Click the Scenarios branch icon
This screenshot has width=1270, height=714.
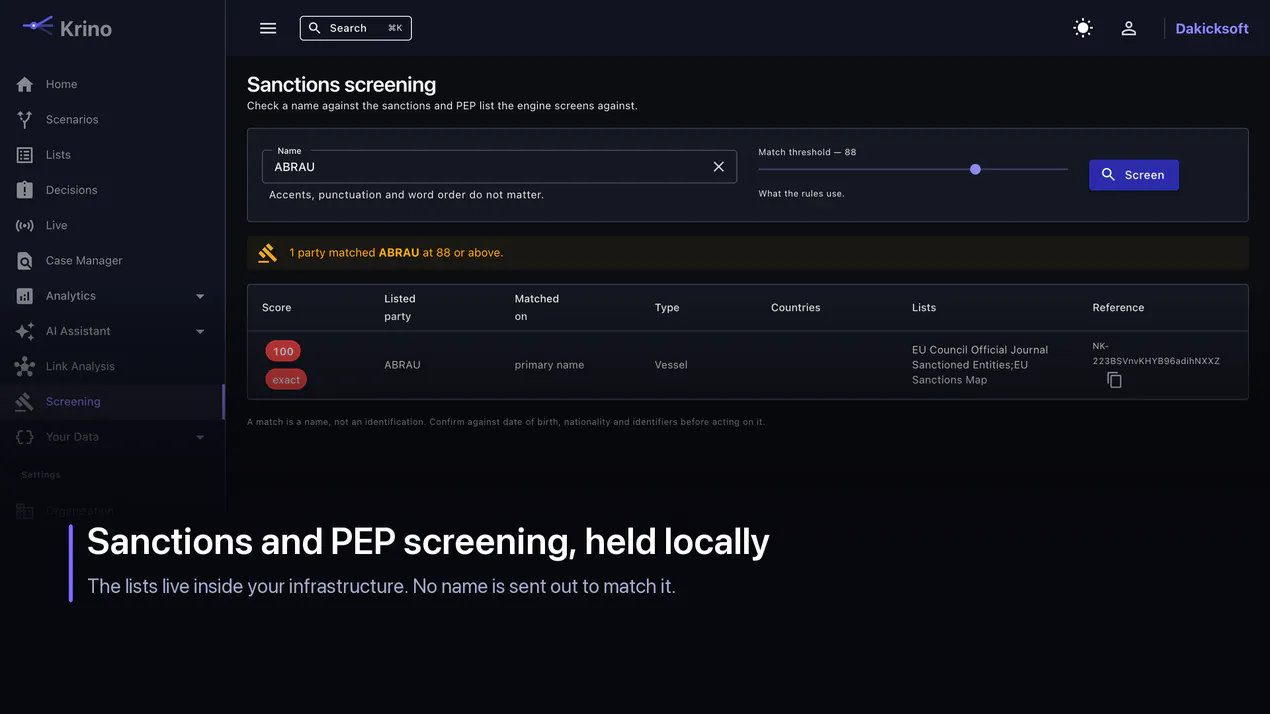coord(25,119)
